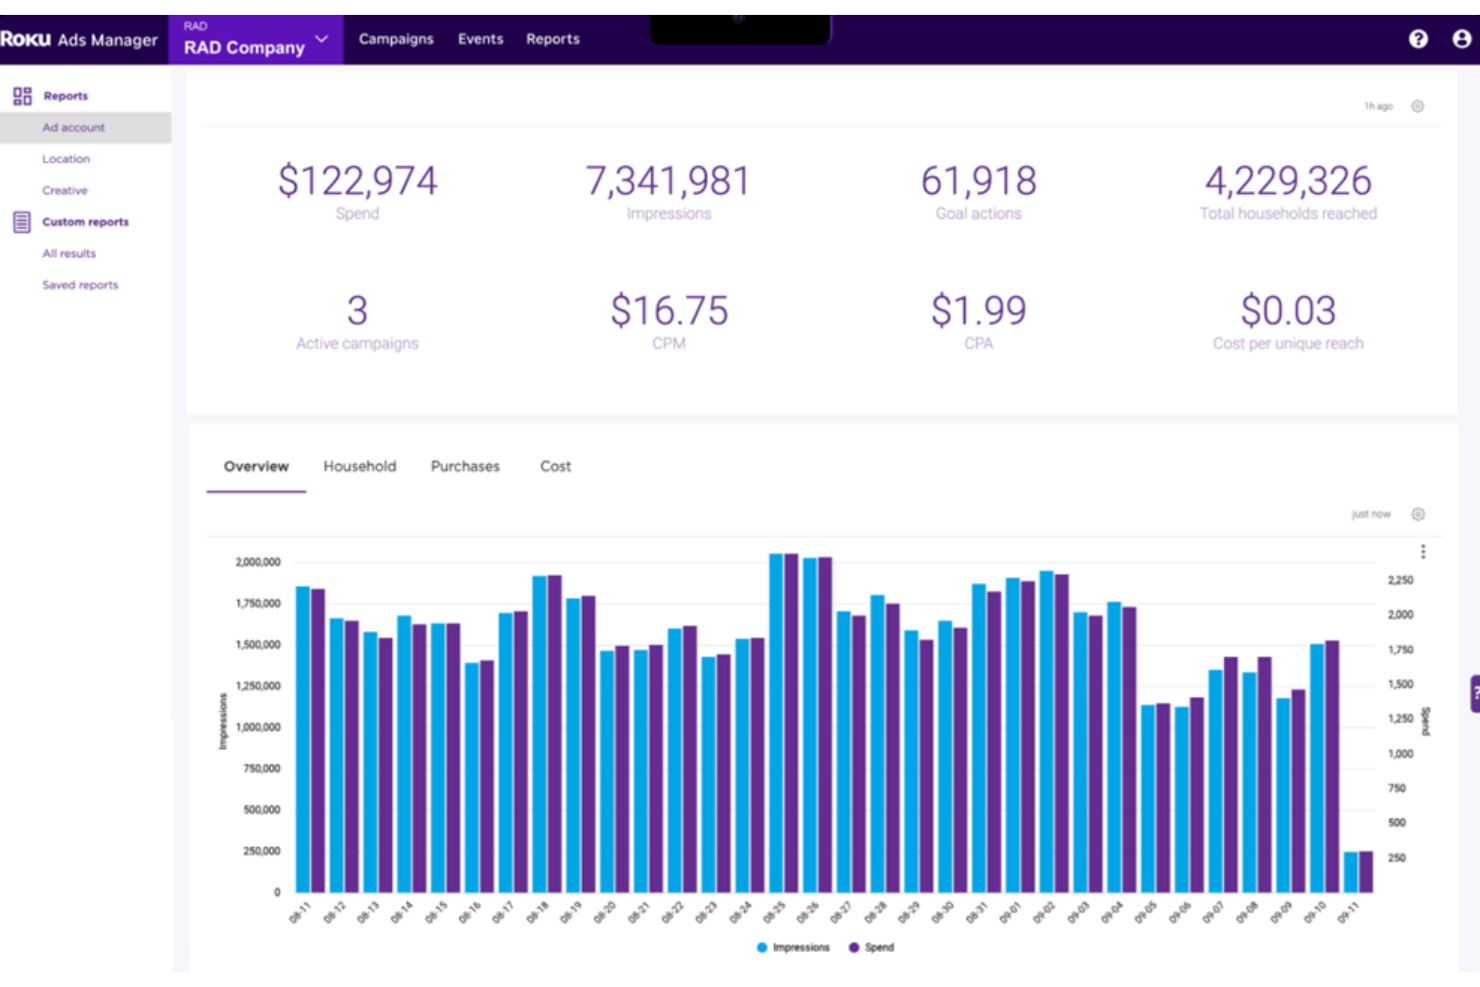Toggle Spend series in chart legend
Viewport: 1480px width, 987px height.
click(x=872, y=947)
